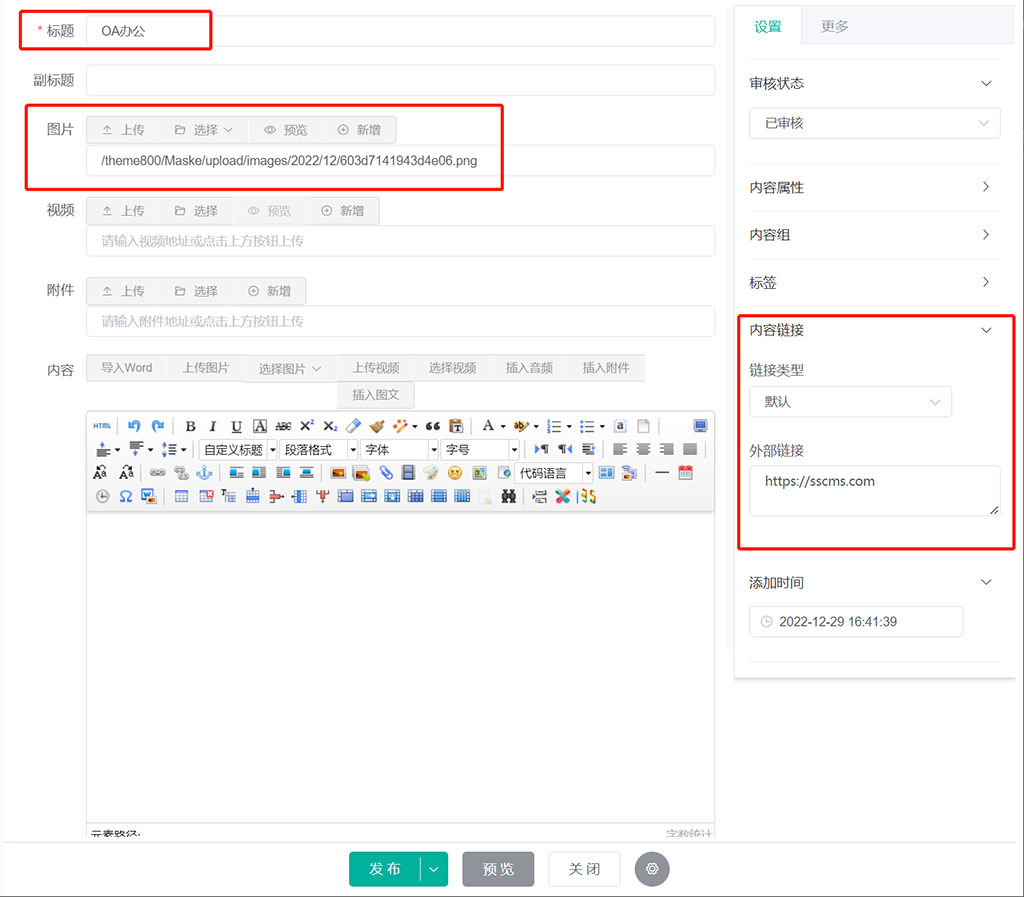Insert special character with Omega icon
Viewport: 1024px width, 897px height.
coord(126,496)
